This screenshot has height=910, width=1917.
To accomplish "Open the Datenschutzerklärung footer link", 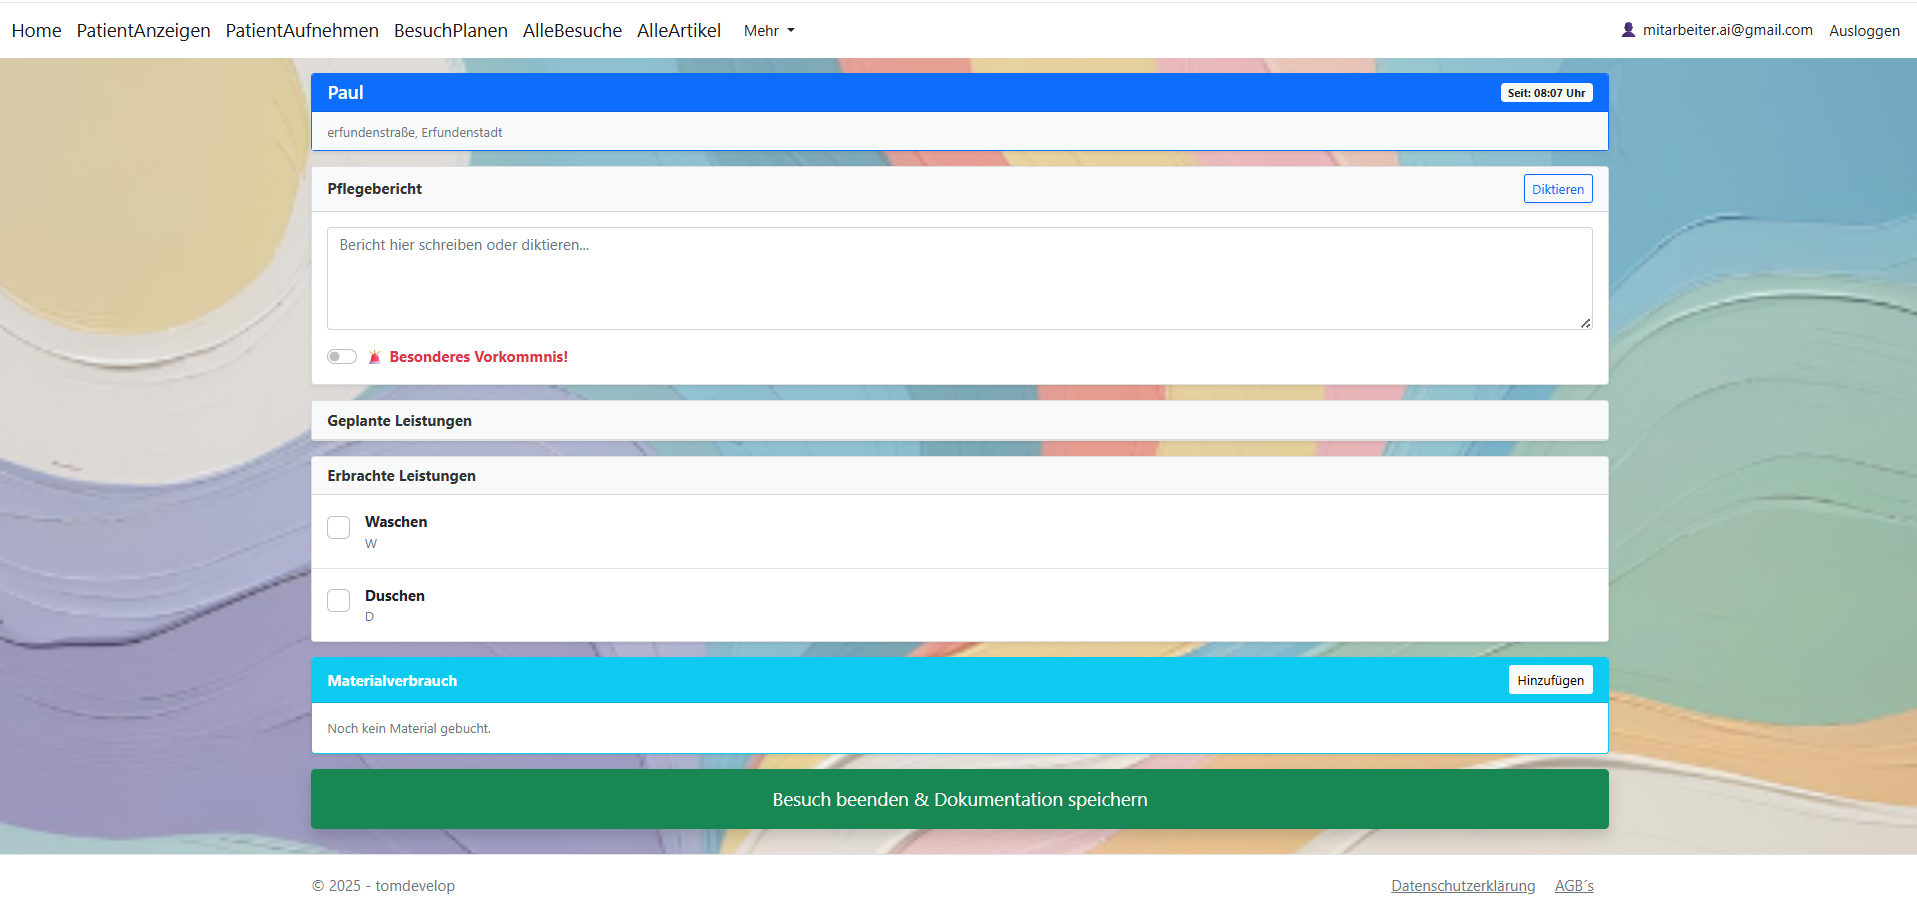I will point(1462,886).
